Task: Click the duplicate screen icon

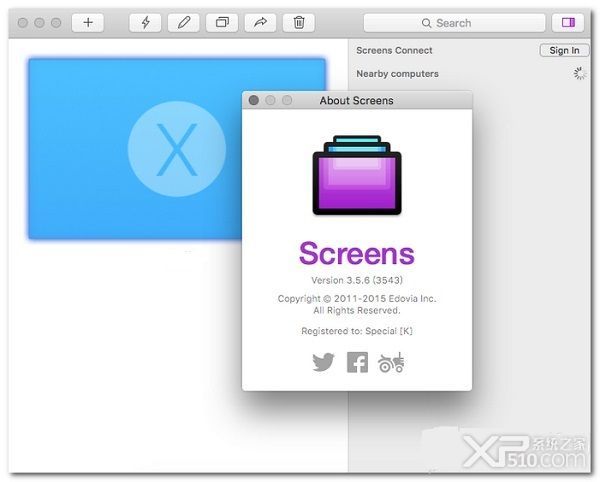Action: [x=222, y=23]
